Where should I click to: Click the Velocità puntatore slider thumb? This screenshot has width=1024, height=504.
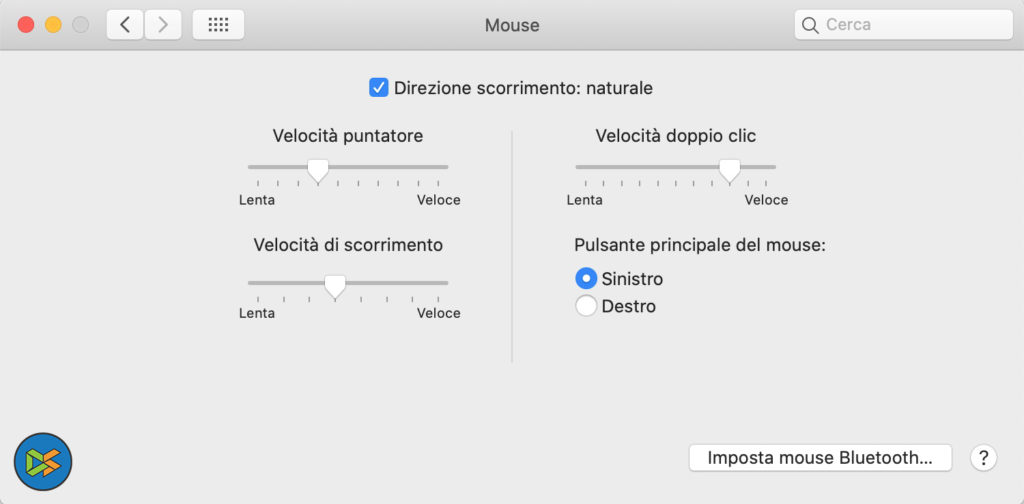(318, 170)
